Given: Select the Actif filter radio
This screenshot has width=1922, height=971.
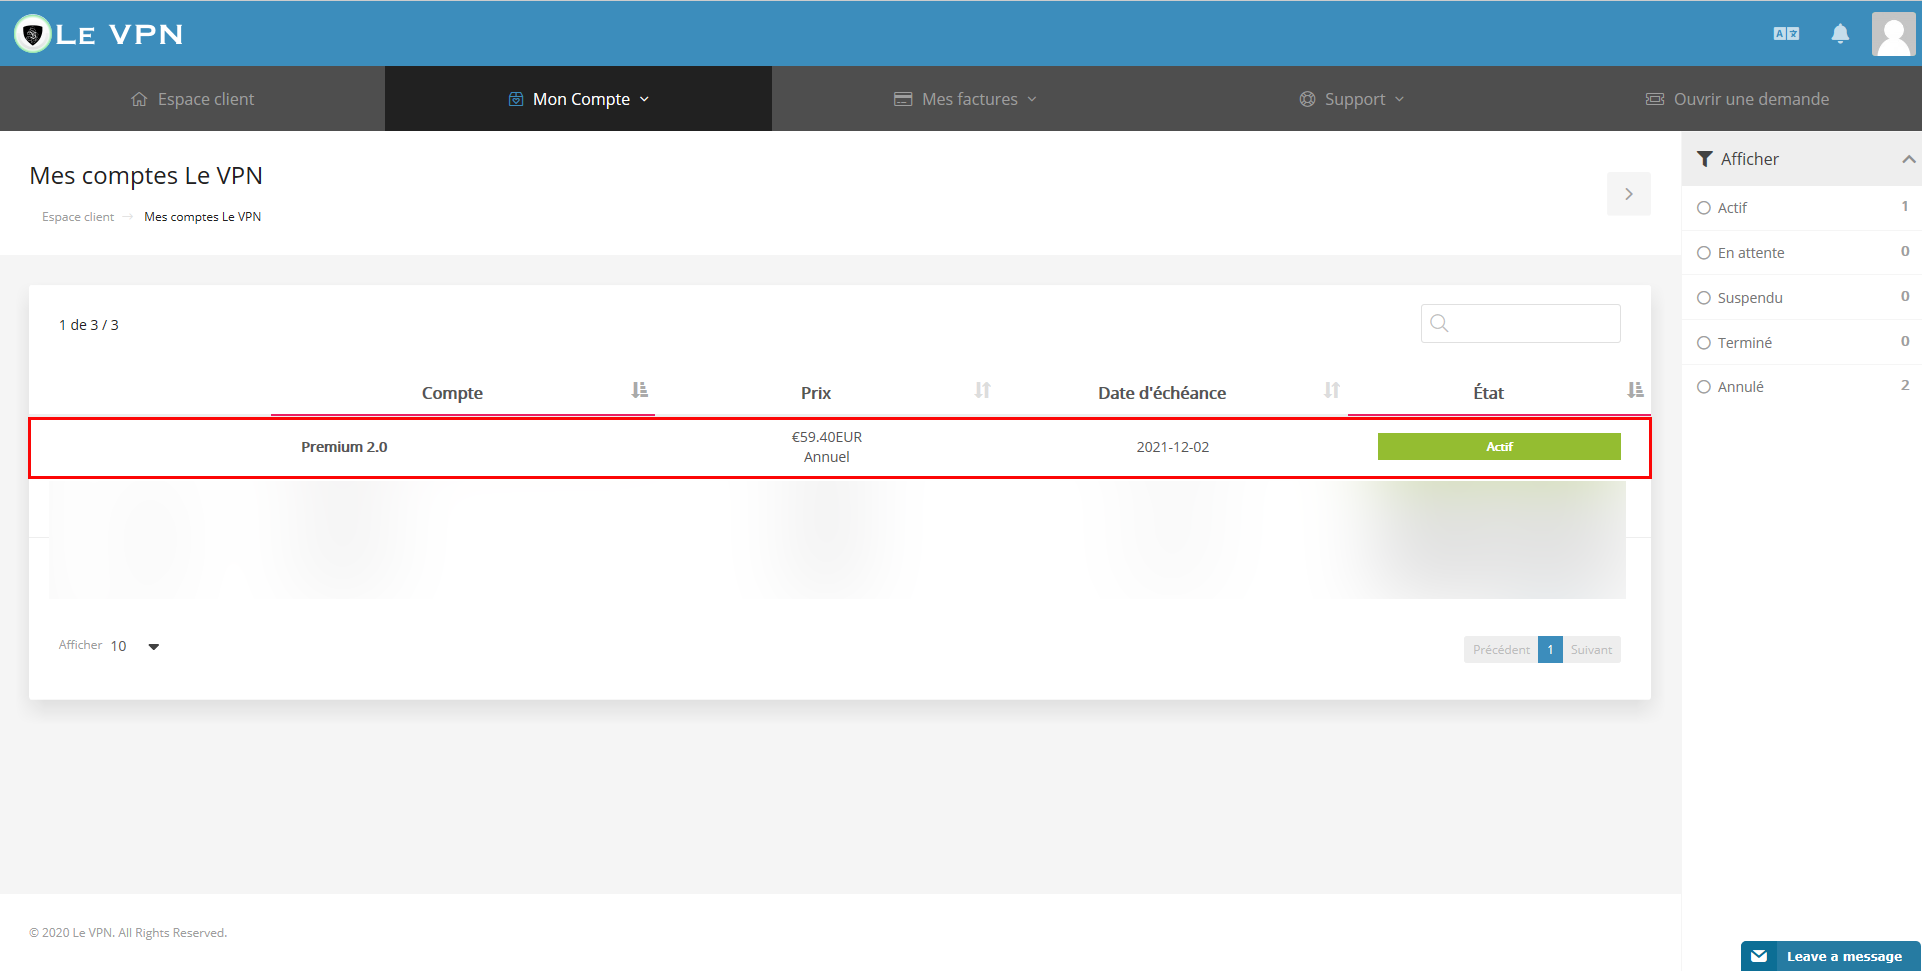Looking at the screenshot, I should [x=1704, y=208].
